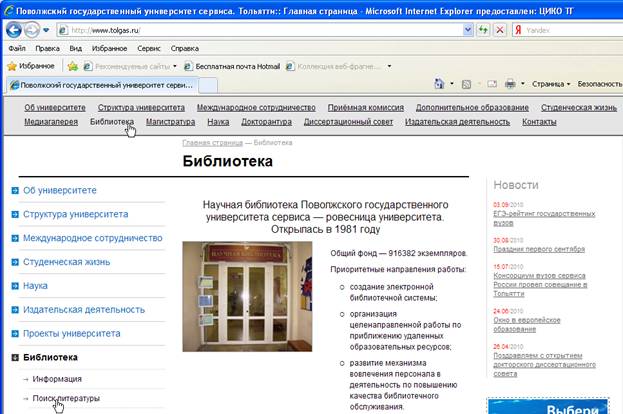Click arrow icon beside sidebar Об университете
Image resolution: width=623 pixels, height=414 pixels.
[15, 191]
